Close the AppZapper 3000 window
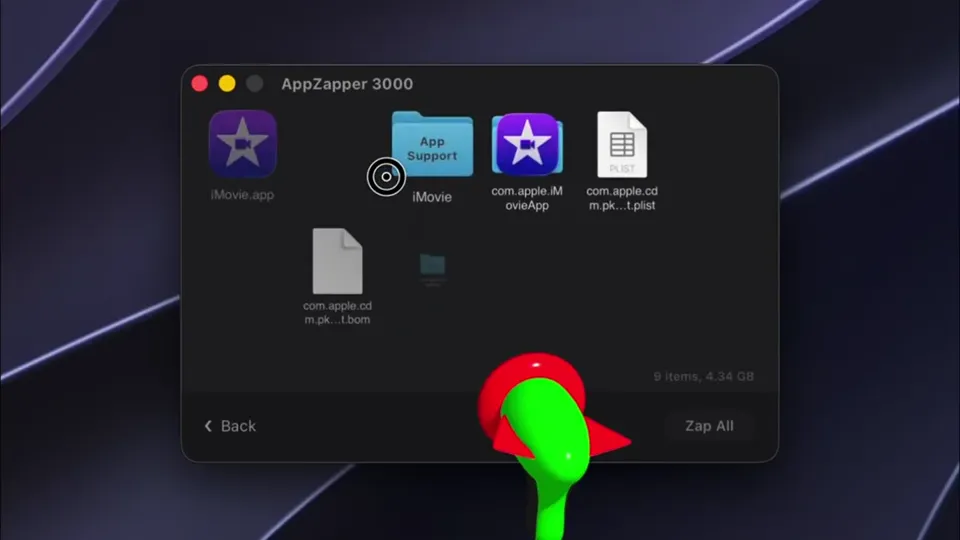Image resolution: width=960 pixels, height=540 pixels. (200, 83)
